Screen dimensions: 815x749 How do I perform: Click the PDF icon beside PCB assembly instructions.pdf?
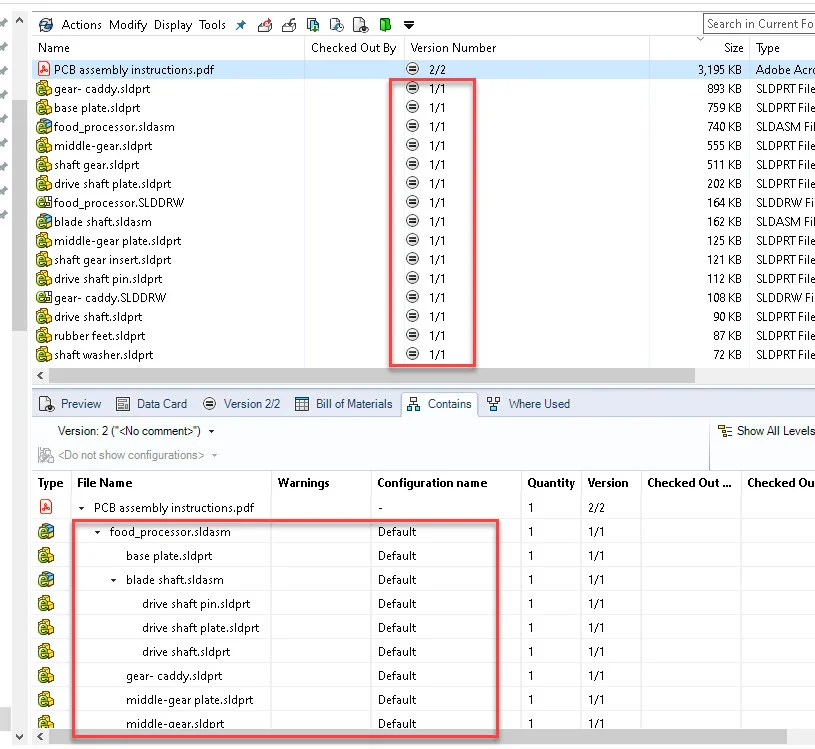click(44, 70)
